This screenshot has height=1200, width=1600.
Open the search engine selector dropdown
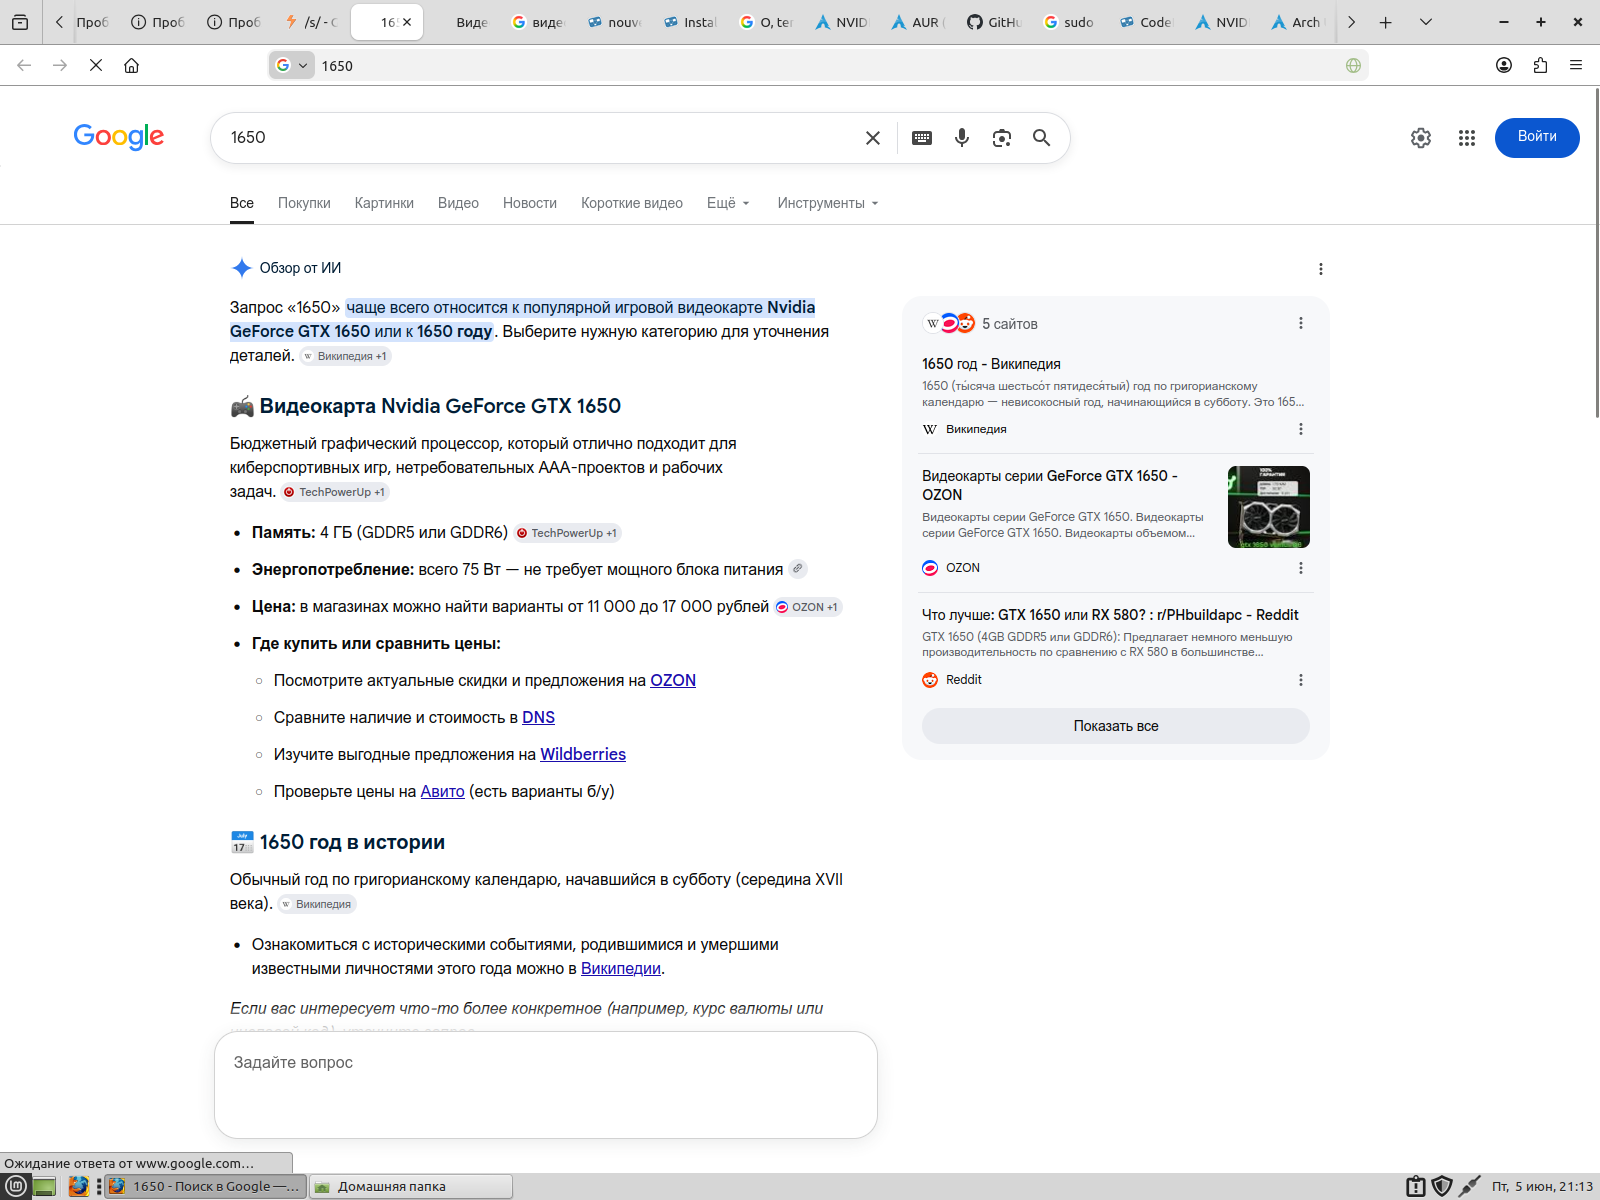pos(292,66)
